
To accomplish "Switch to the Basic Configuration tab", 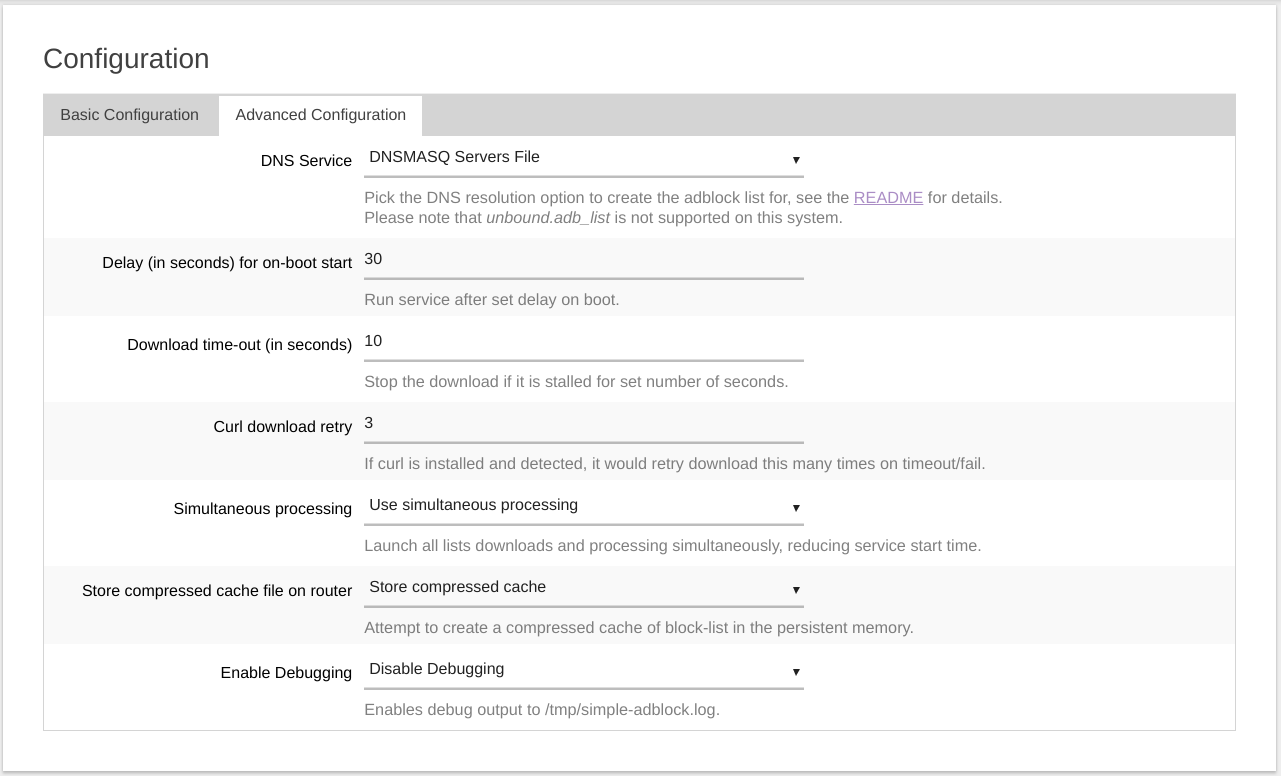I will pos(129,115).
